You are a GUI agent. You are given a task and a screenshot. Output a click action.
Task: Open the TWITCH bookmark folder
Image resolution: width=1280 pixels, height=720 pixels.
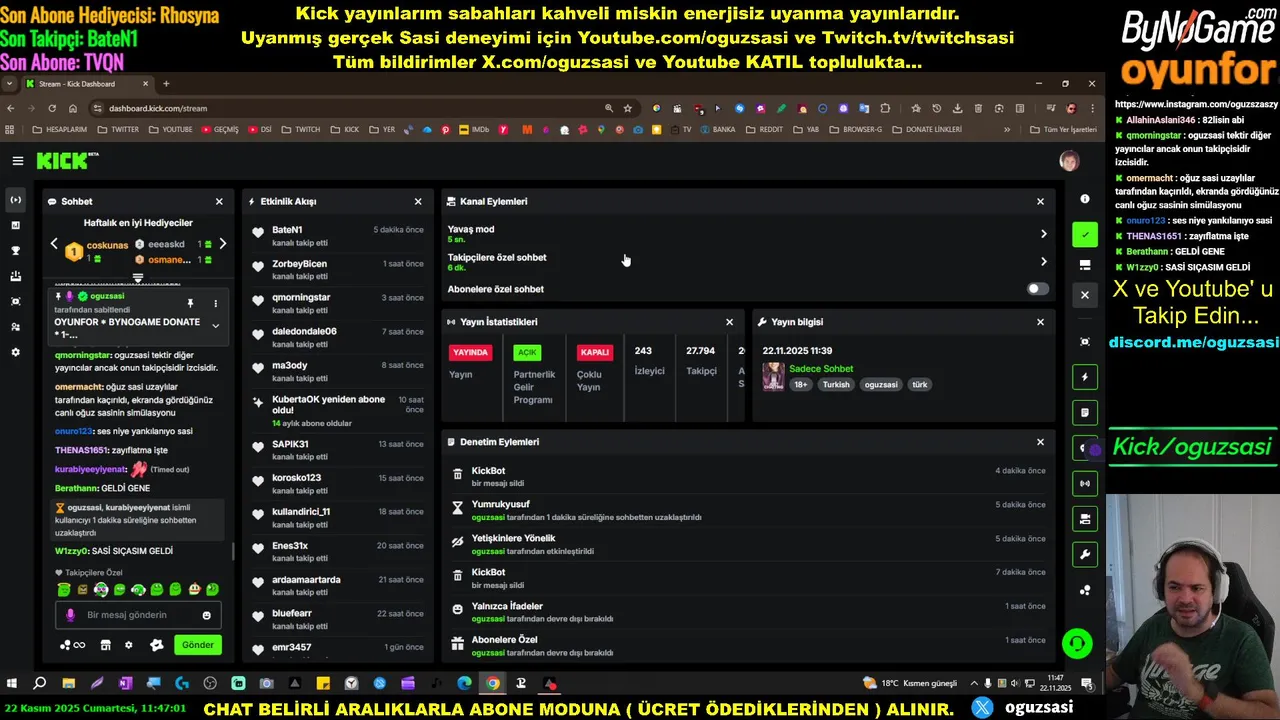(x=300, y=129)
